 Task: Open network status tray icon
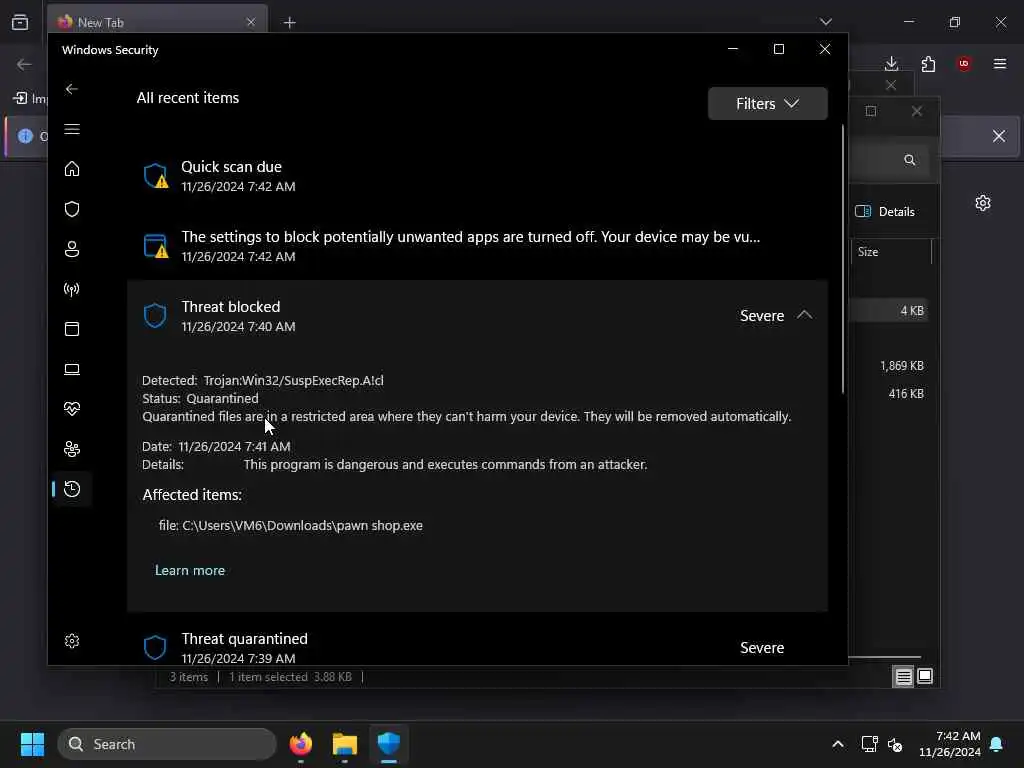[x=869, y=744]
